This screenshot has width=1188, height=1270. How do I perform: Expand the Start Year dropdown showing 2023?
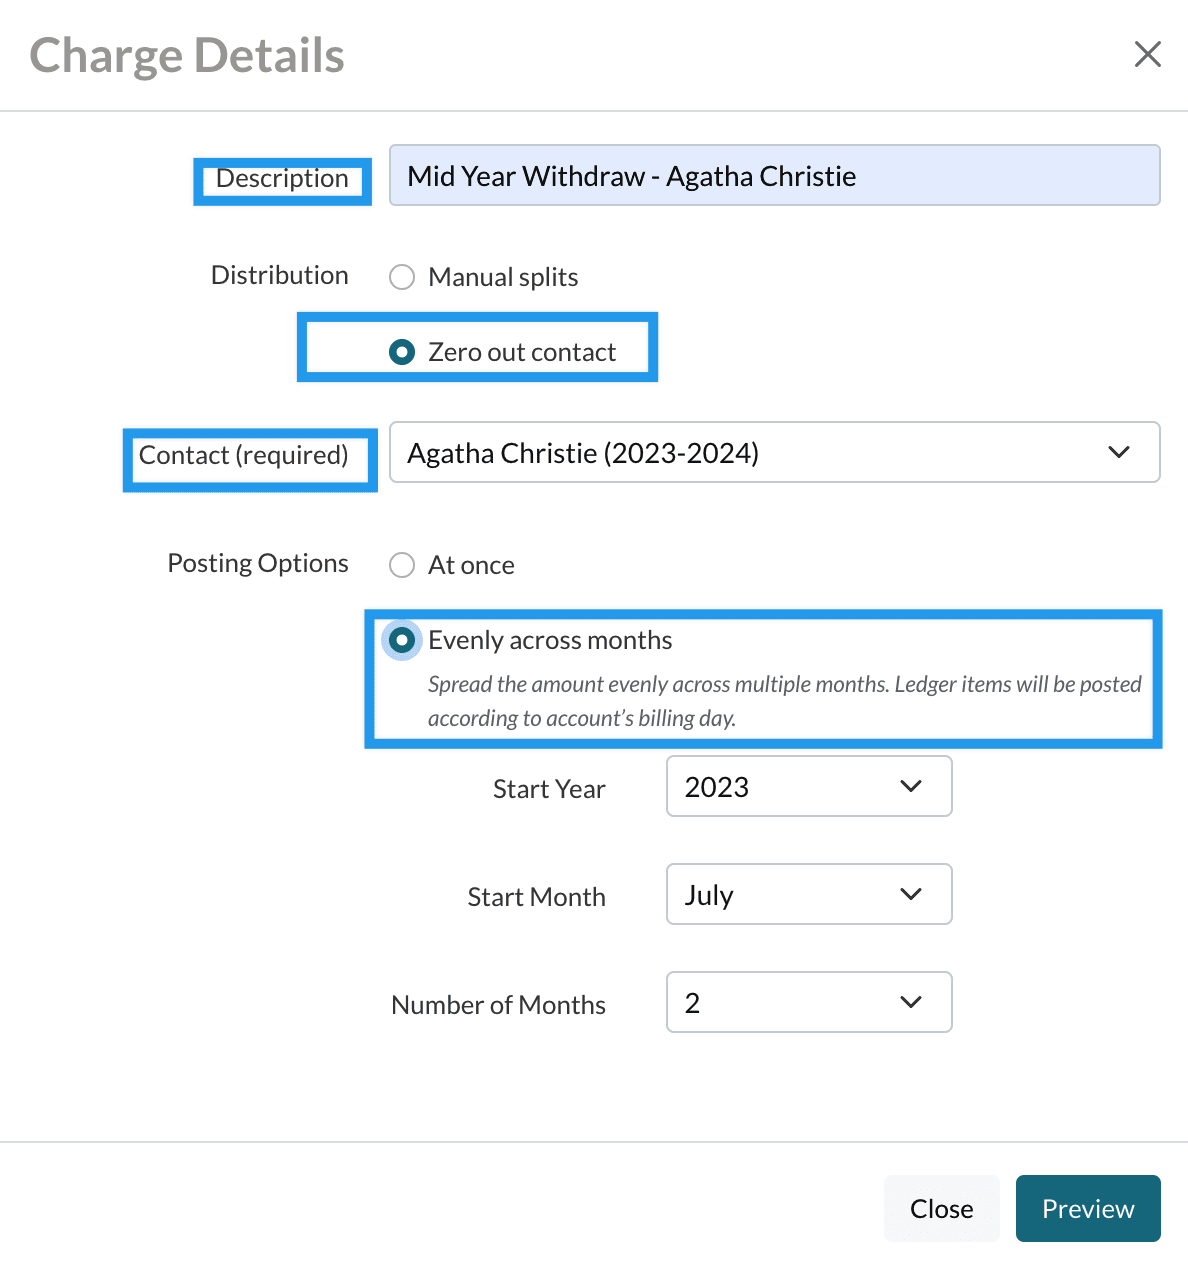coord(808,787)
